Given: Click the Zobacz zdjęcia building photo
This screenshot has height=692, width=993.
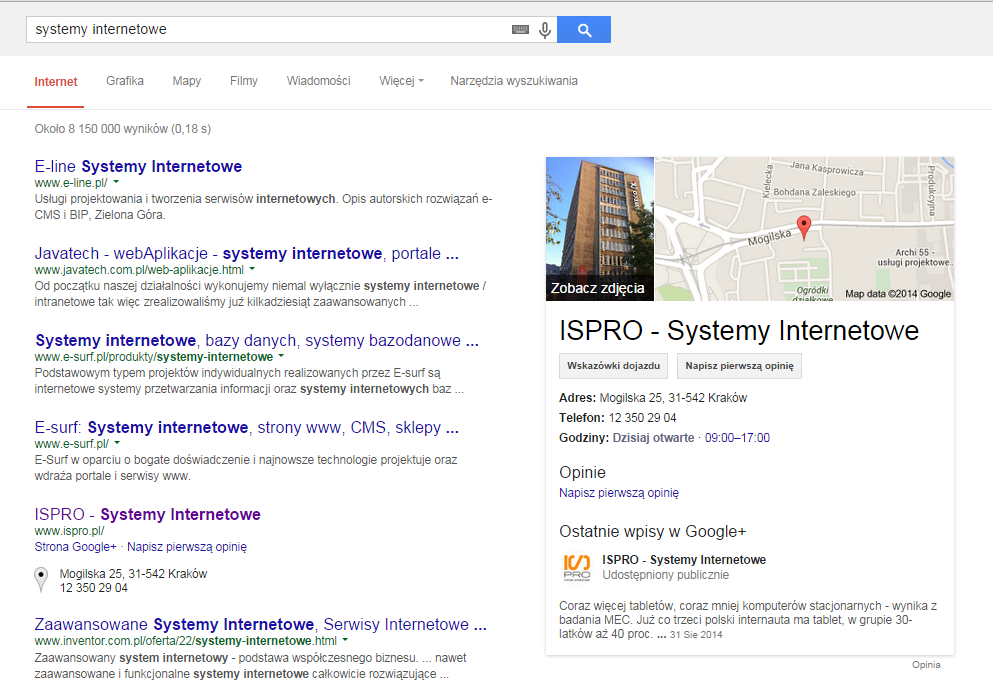Looking at the screenshot, I should pos(600,229).
